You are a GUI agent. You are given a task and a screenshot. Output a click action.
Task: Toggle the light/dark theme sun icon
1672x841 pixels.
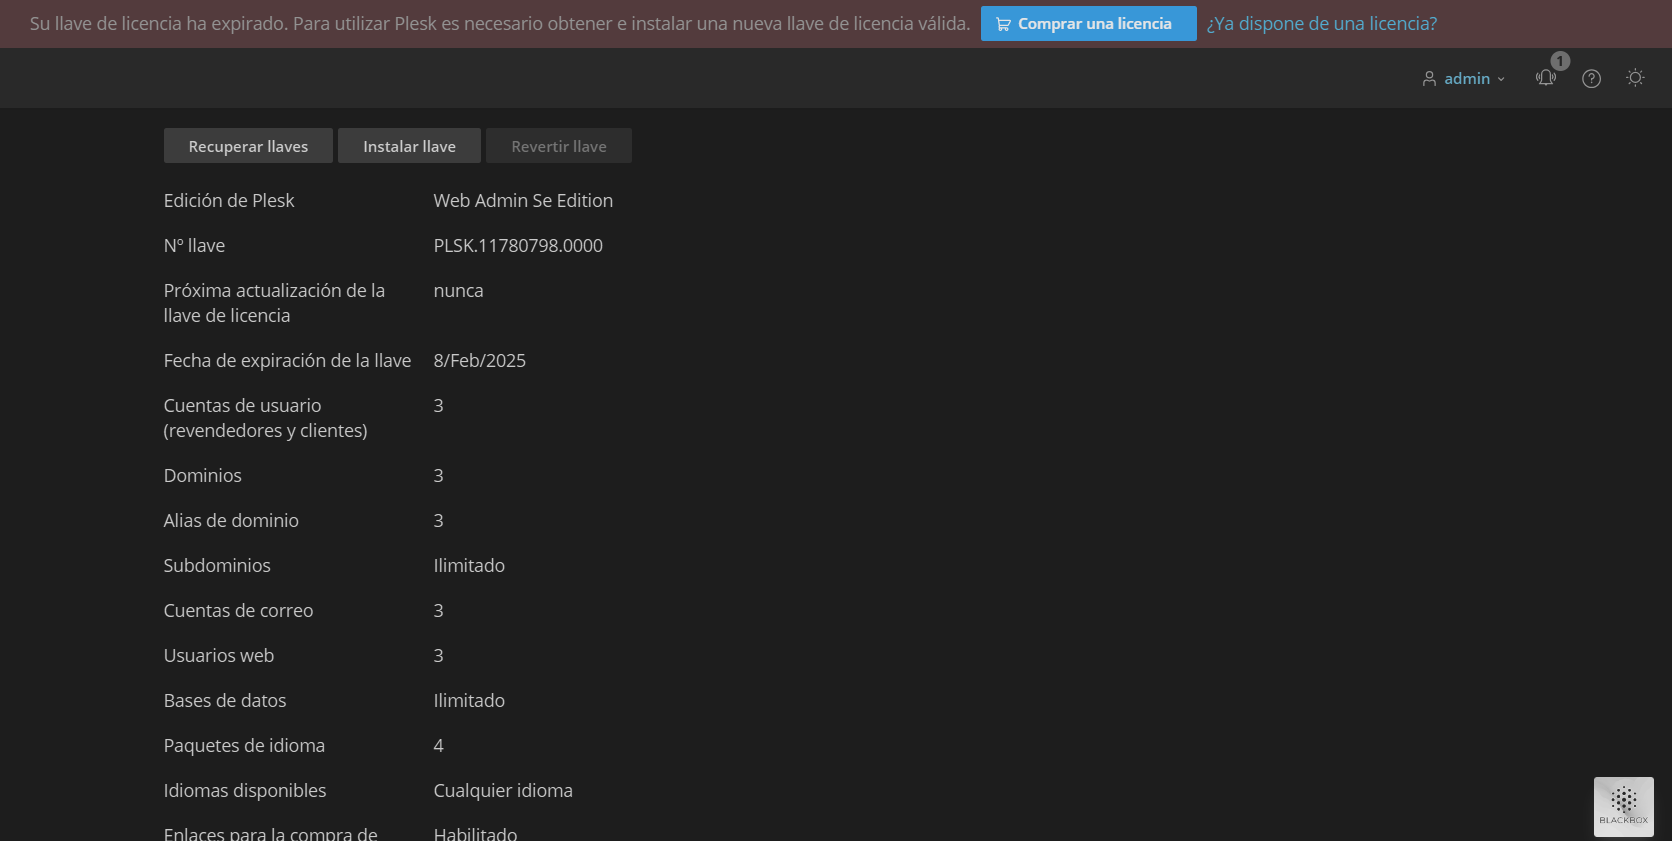[1635, 77]
